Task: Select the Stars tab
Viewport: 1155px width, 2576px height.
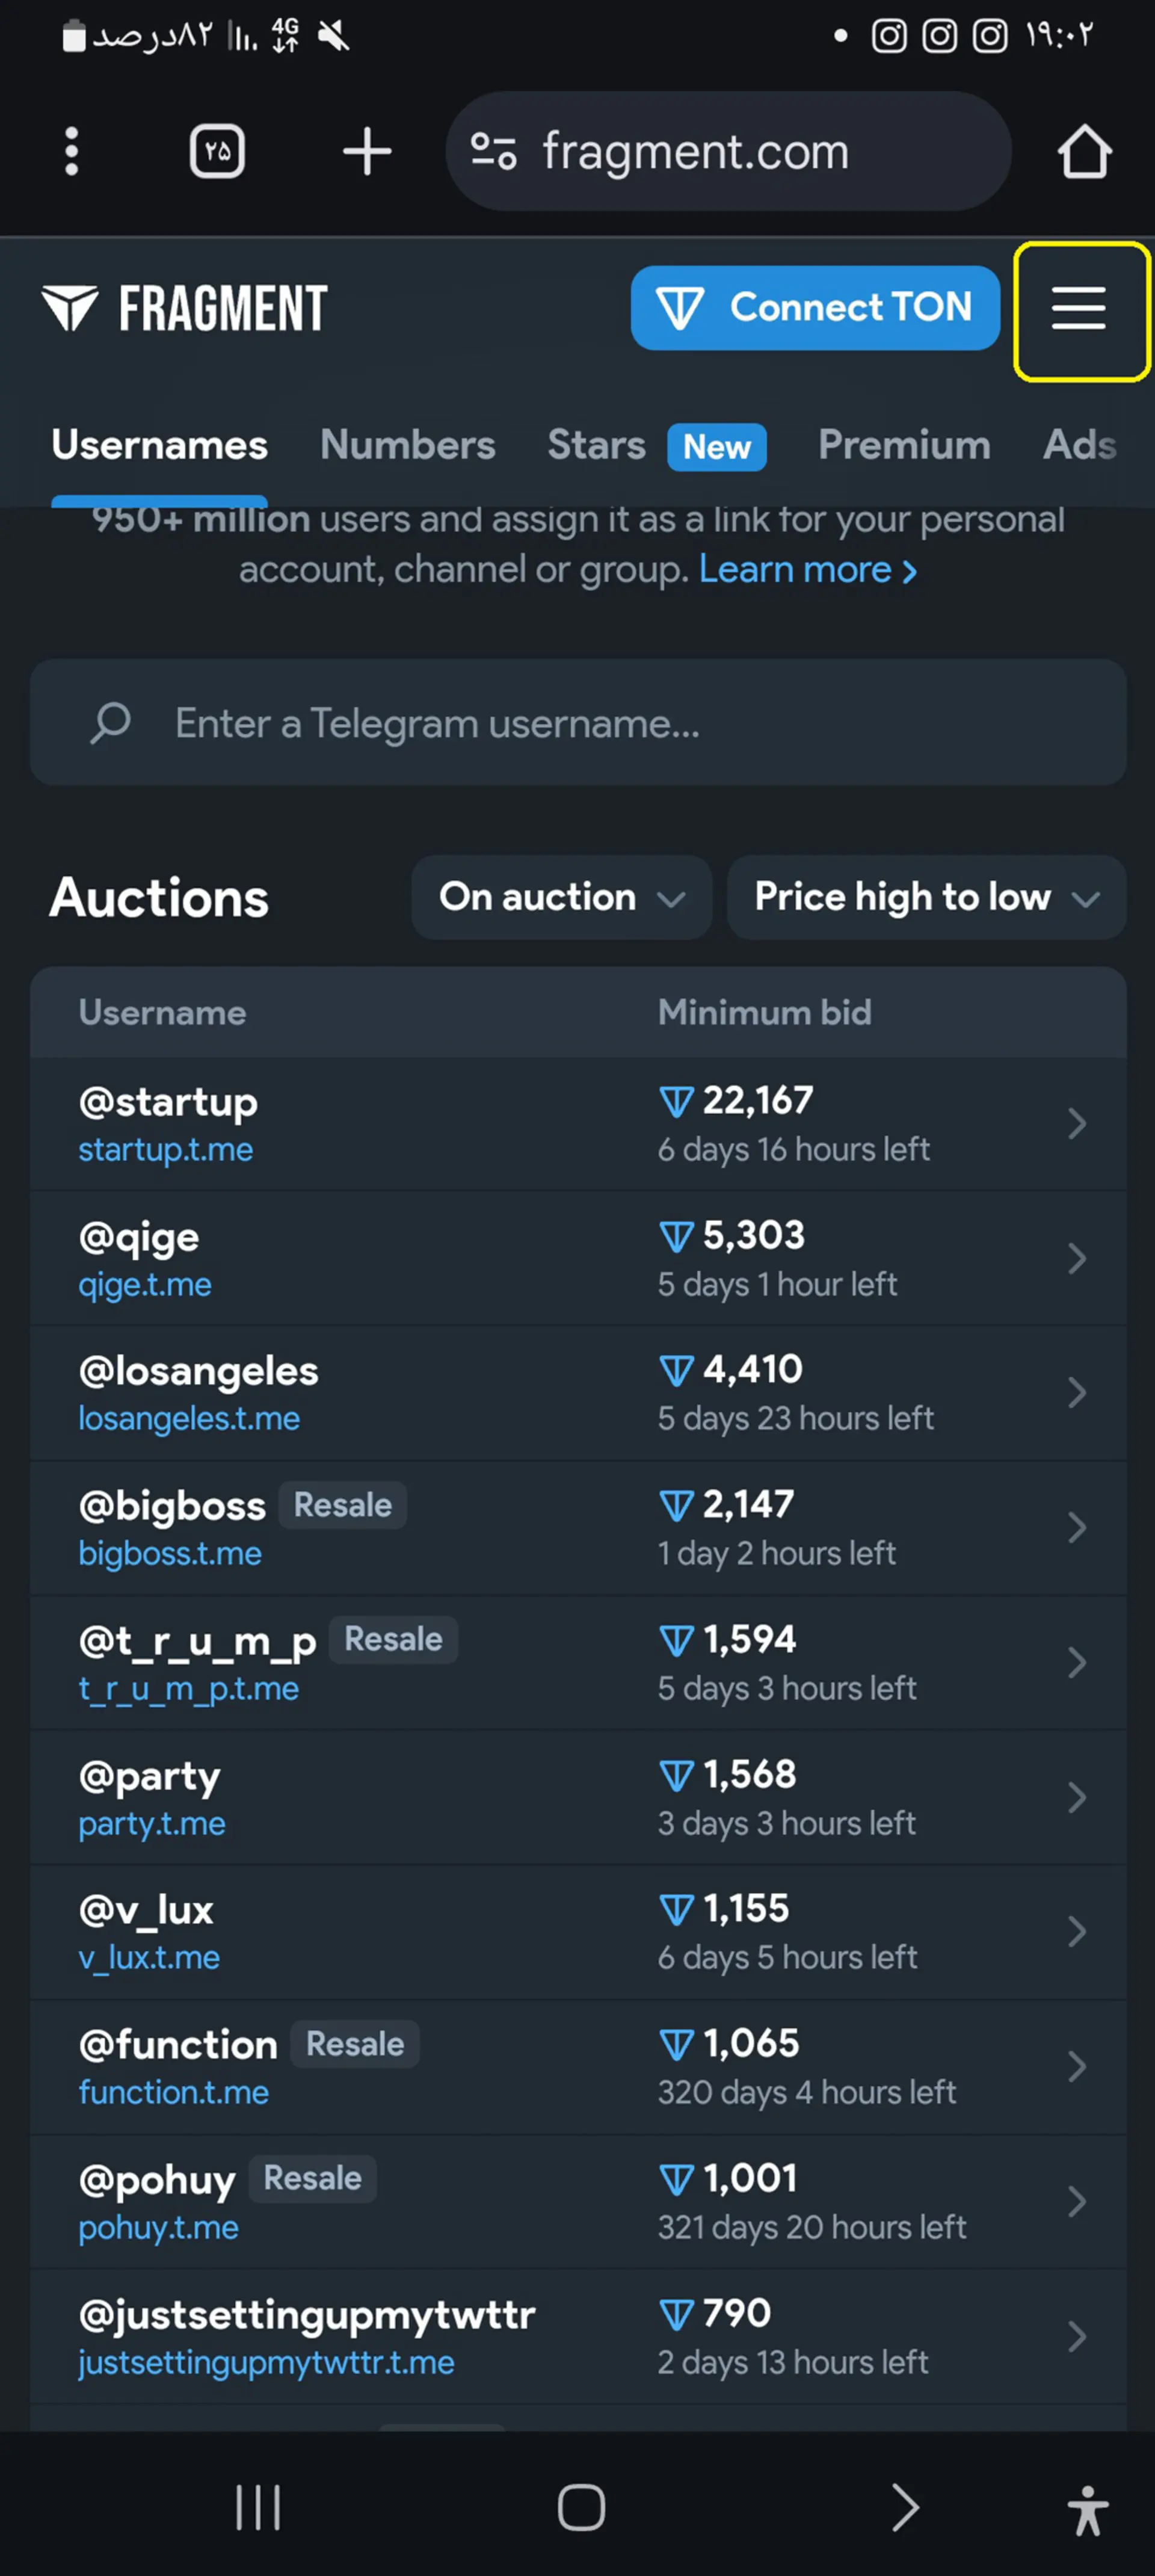Action: tap(596, 445)
